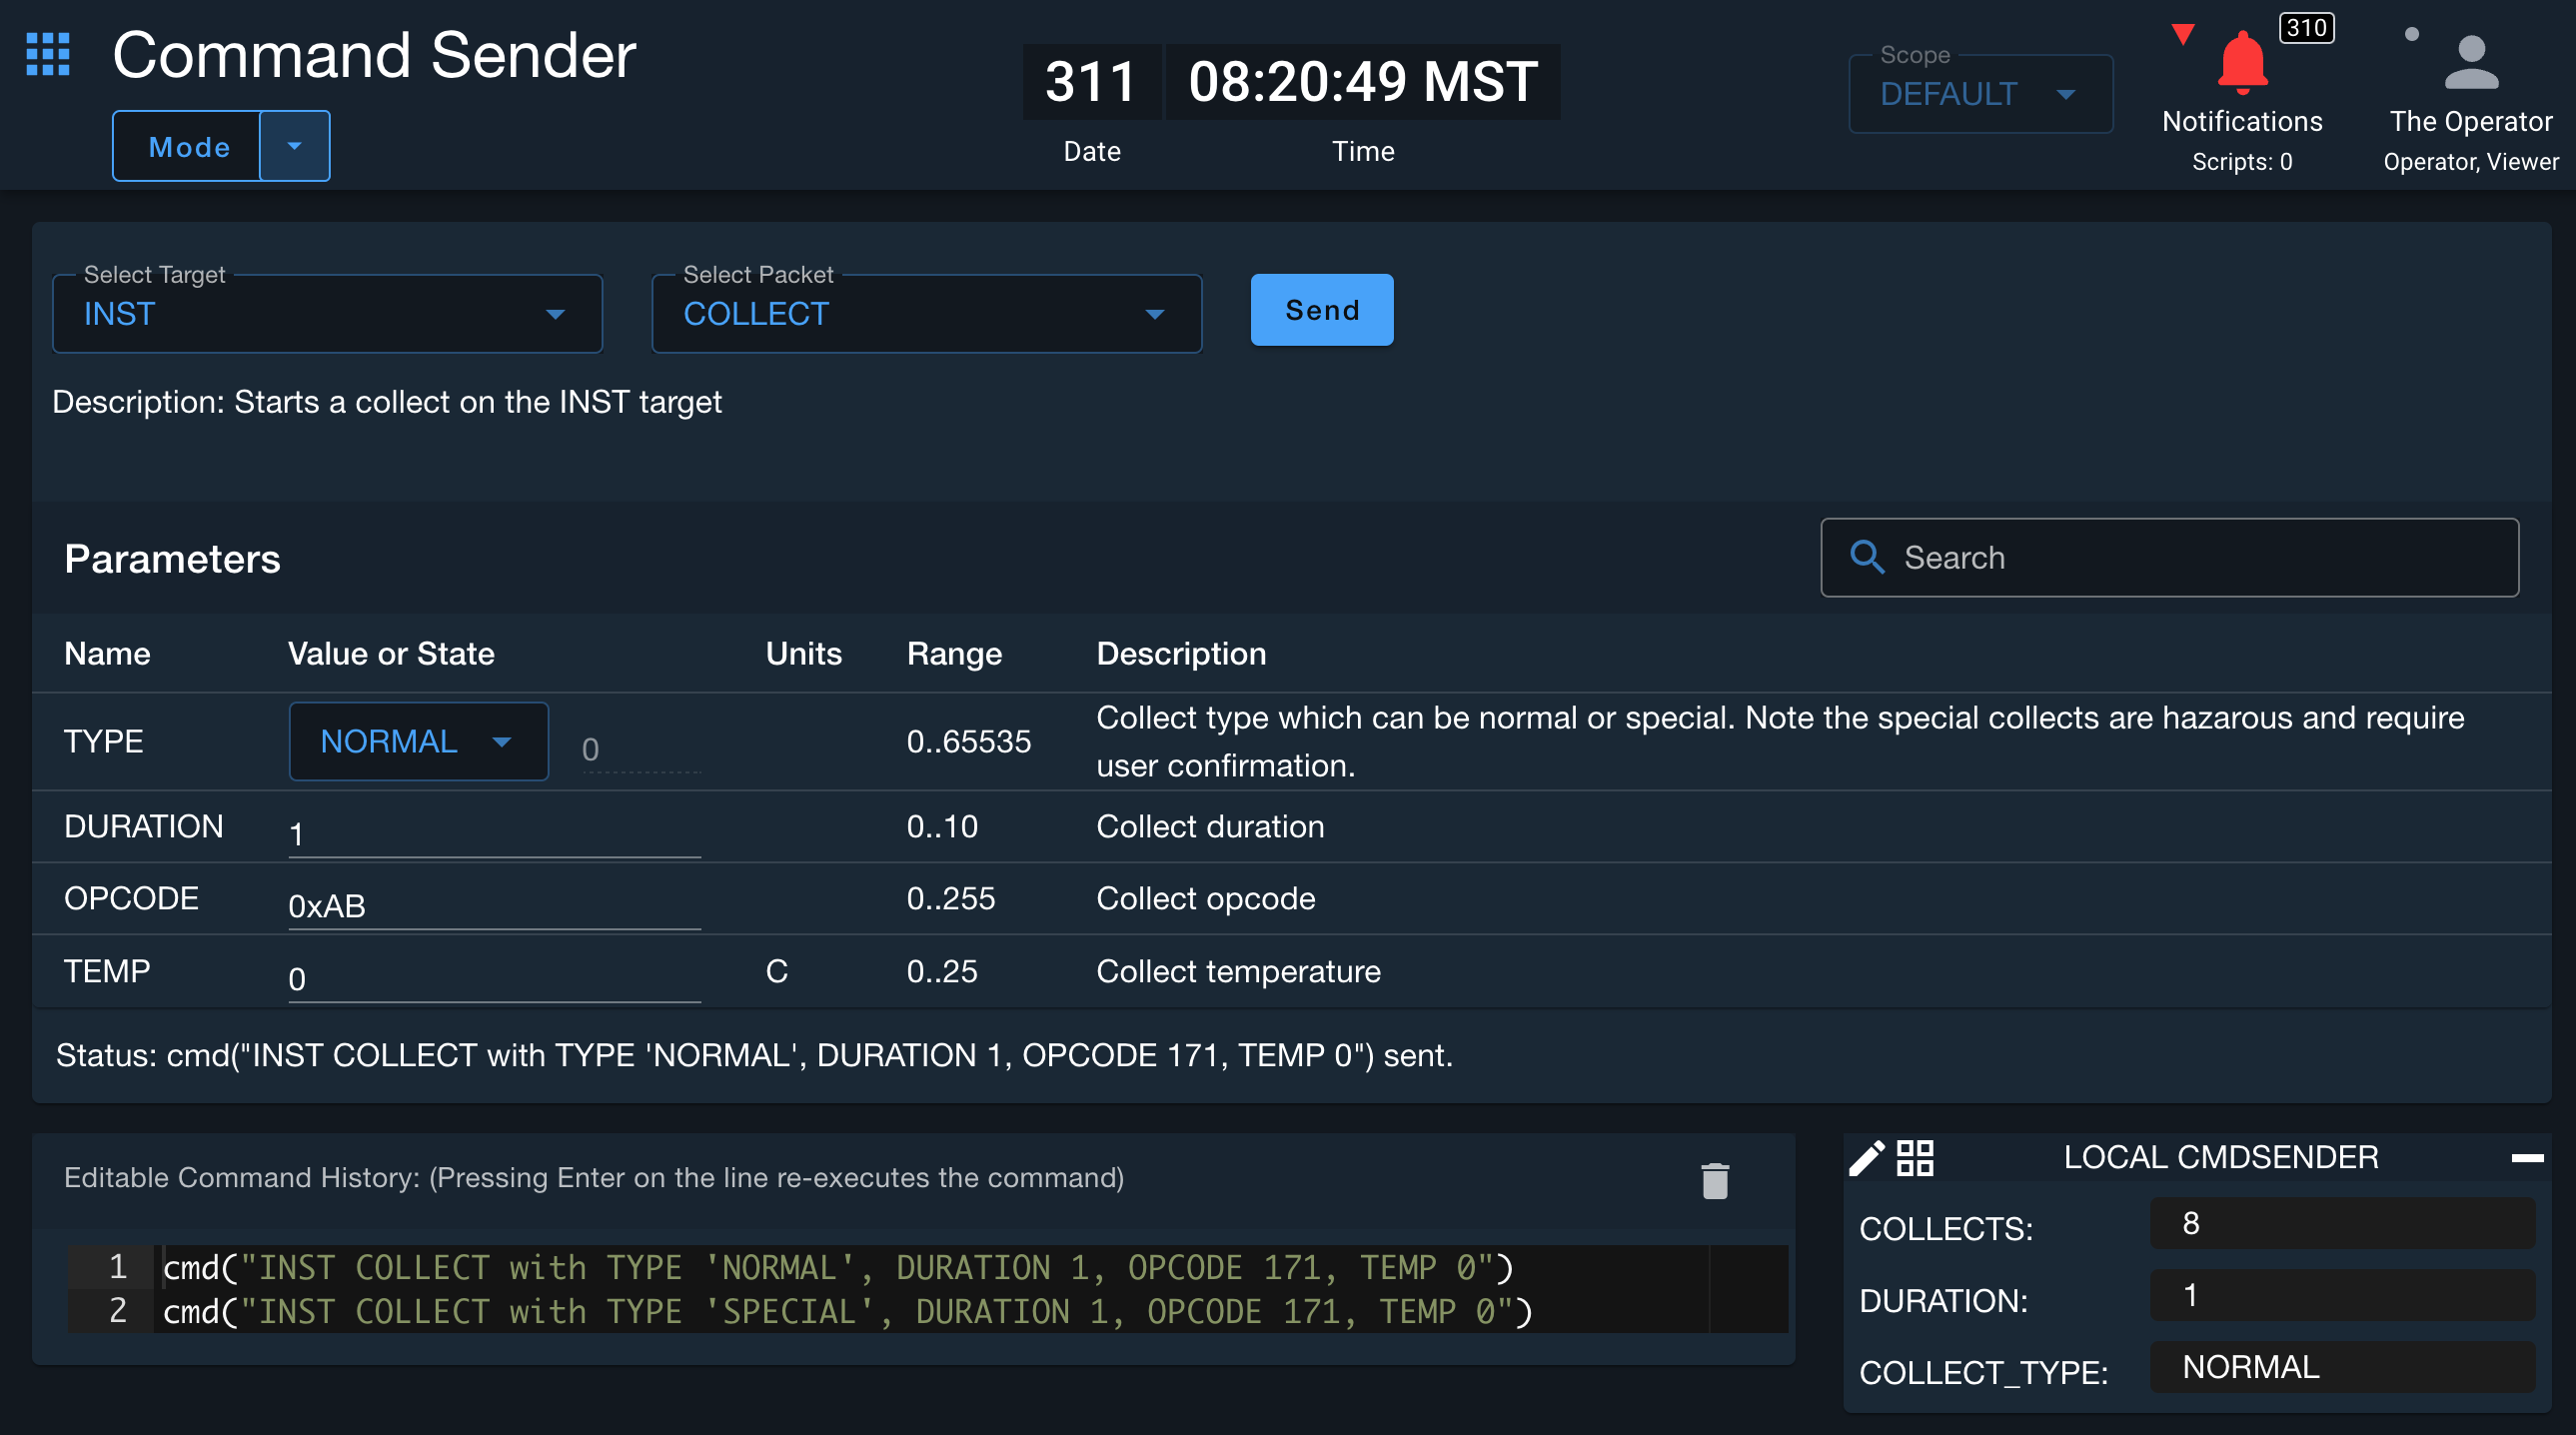The height and width of the screenshot is (1435, 2576).
Task: Select the Send command button
Action: [1323, 309]
